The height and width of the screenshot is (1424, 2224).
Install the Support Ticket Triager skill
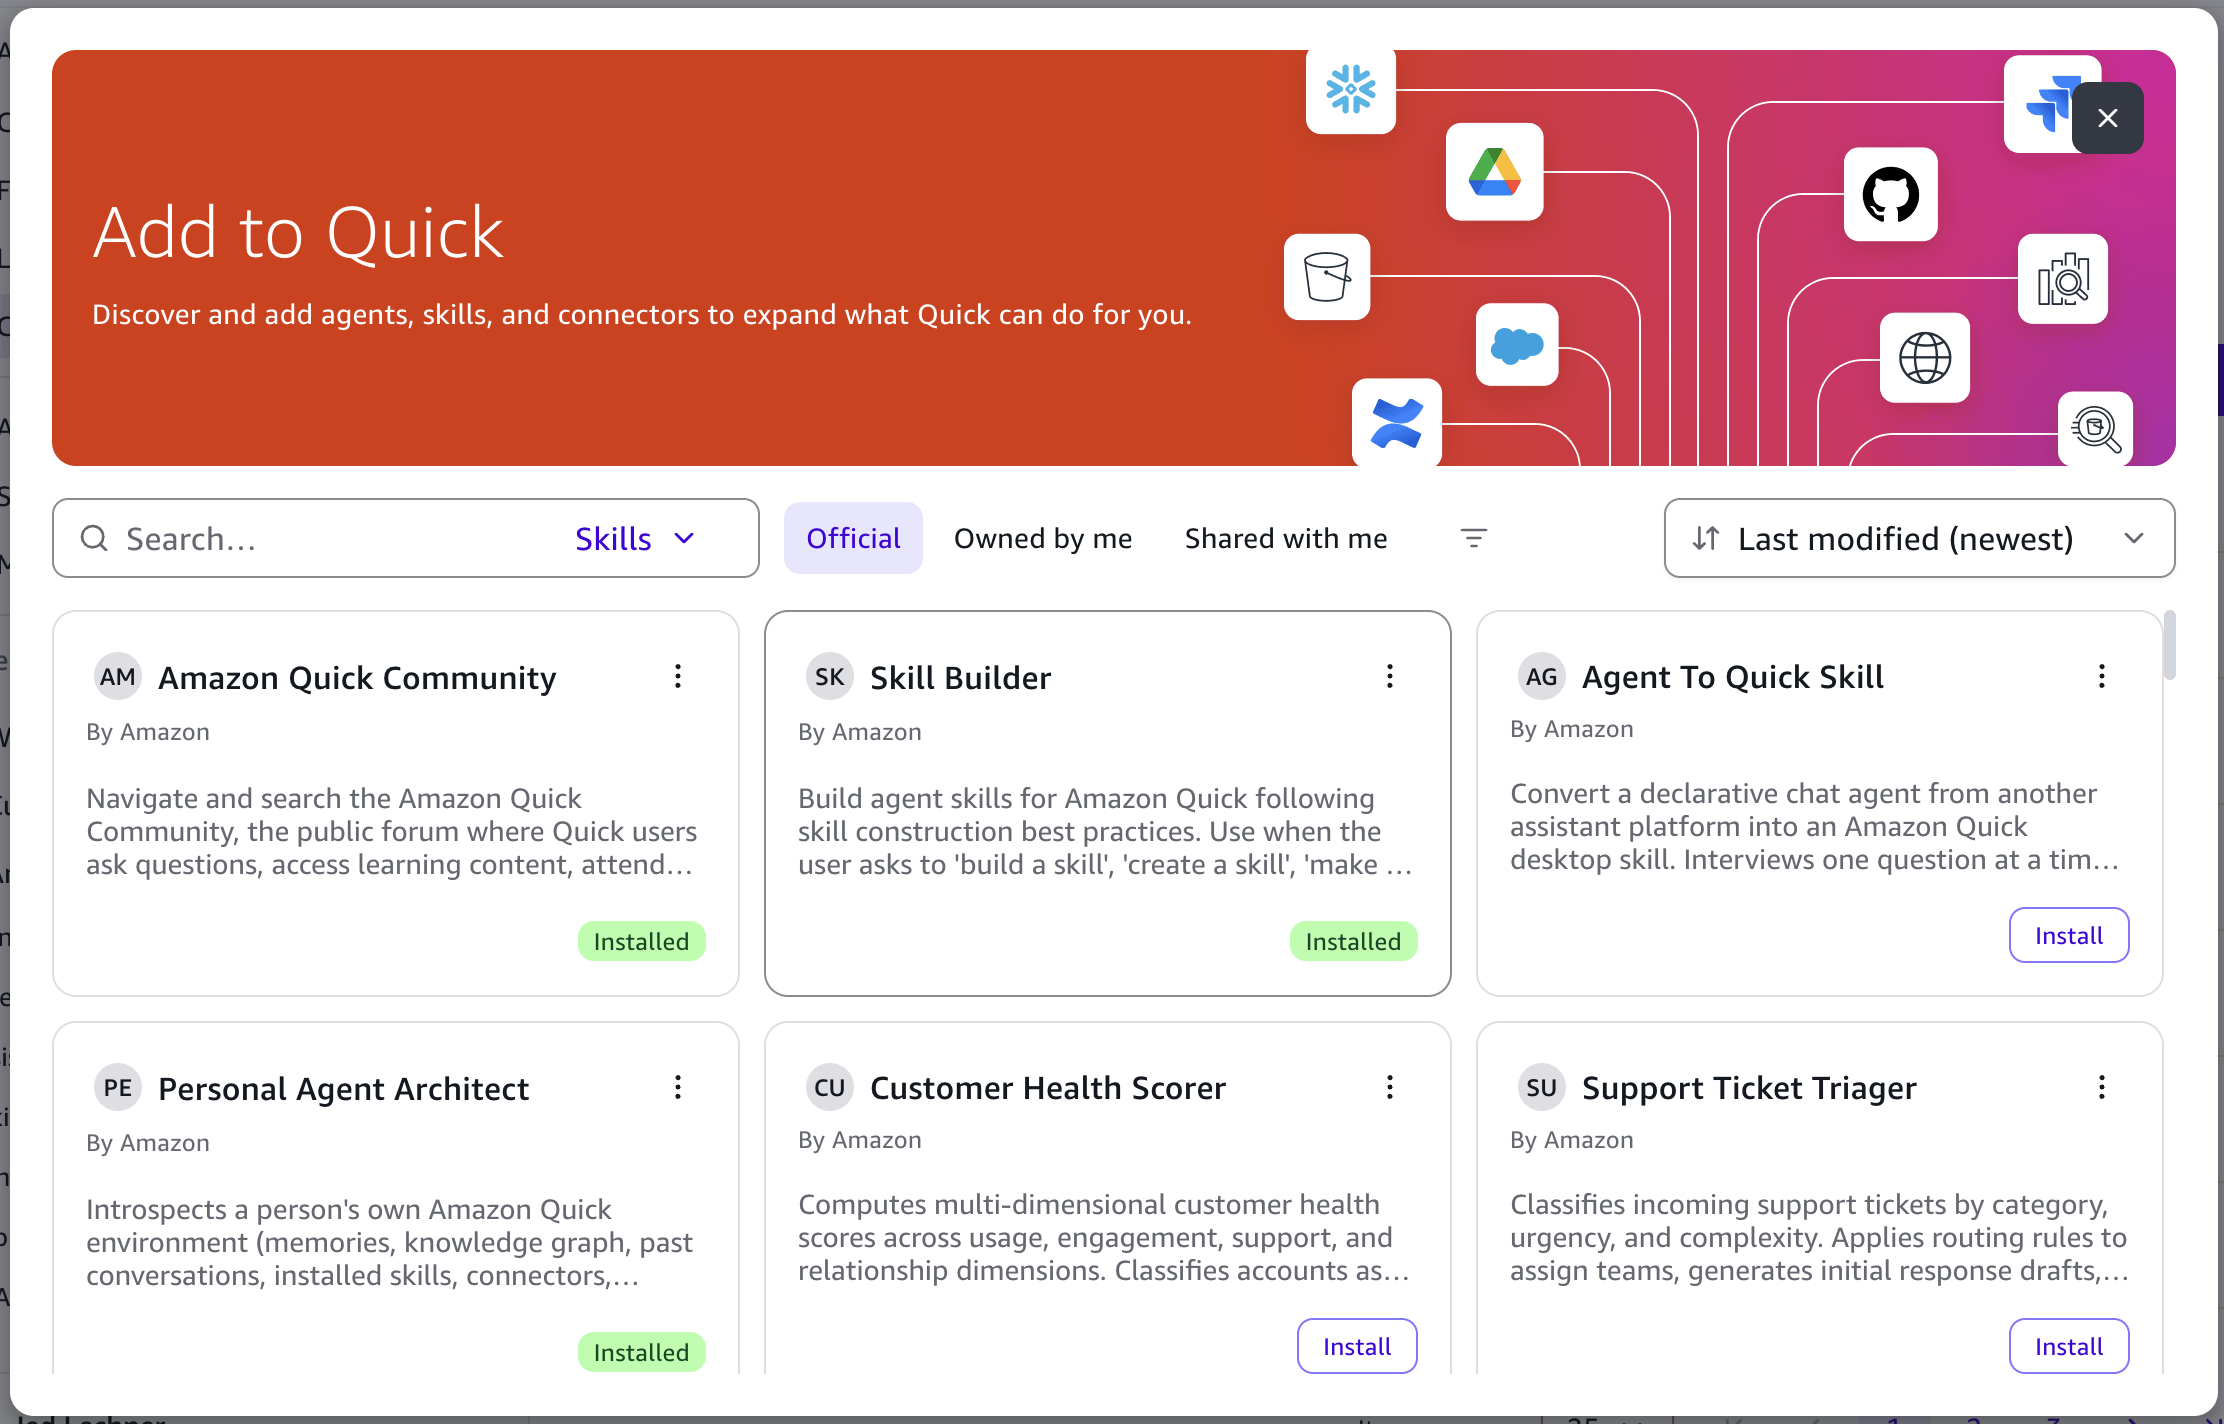tap(2069, 1346)
